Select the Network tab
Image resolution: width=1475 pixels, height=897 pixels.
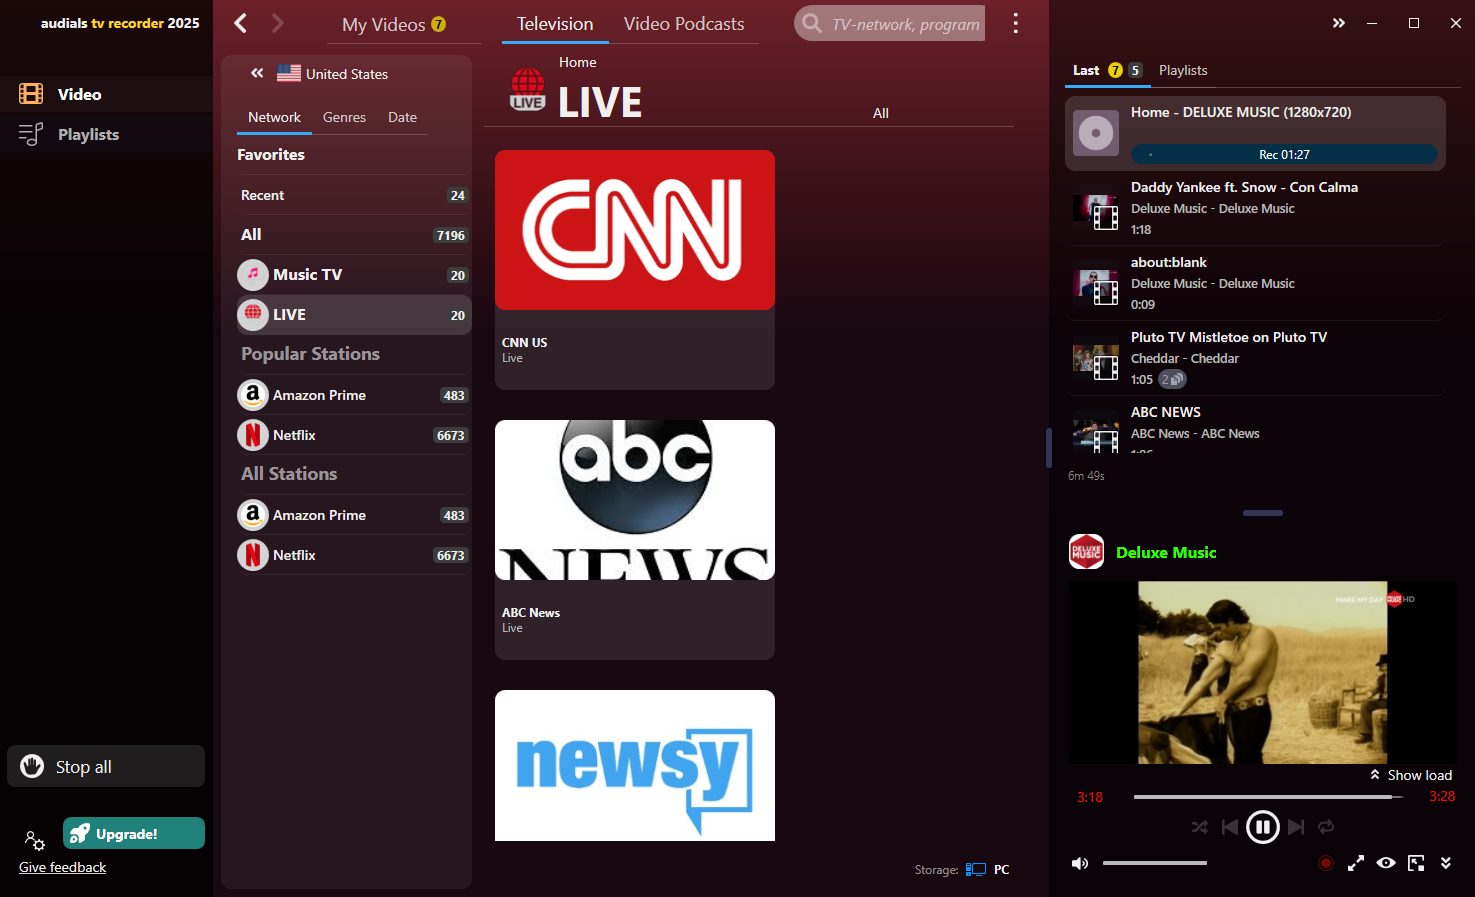coord(274,117)
